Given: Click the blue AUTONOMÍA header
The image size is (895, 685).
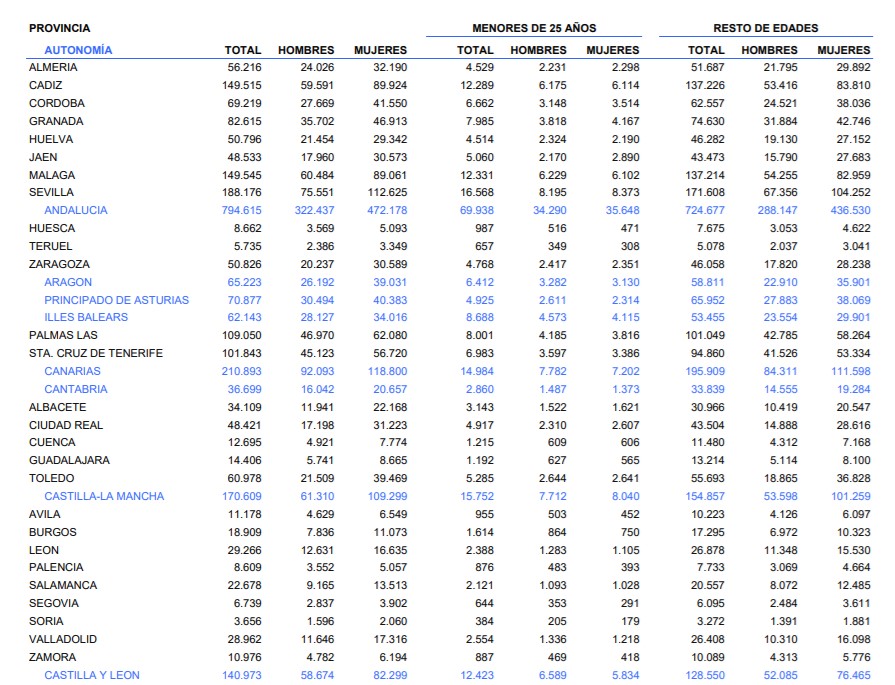Looking at the screenshot, I should [78, 49].
